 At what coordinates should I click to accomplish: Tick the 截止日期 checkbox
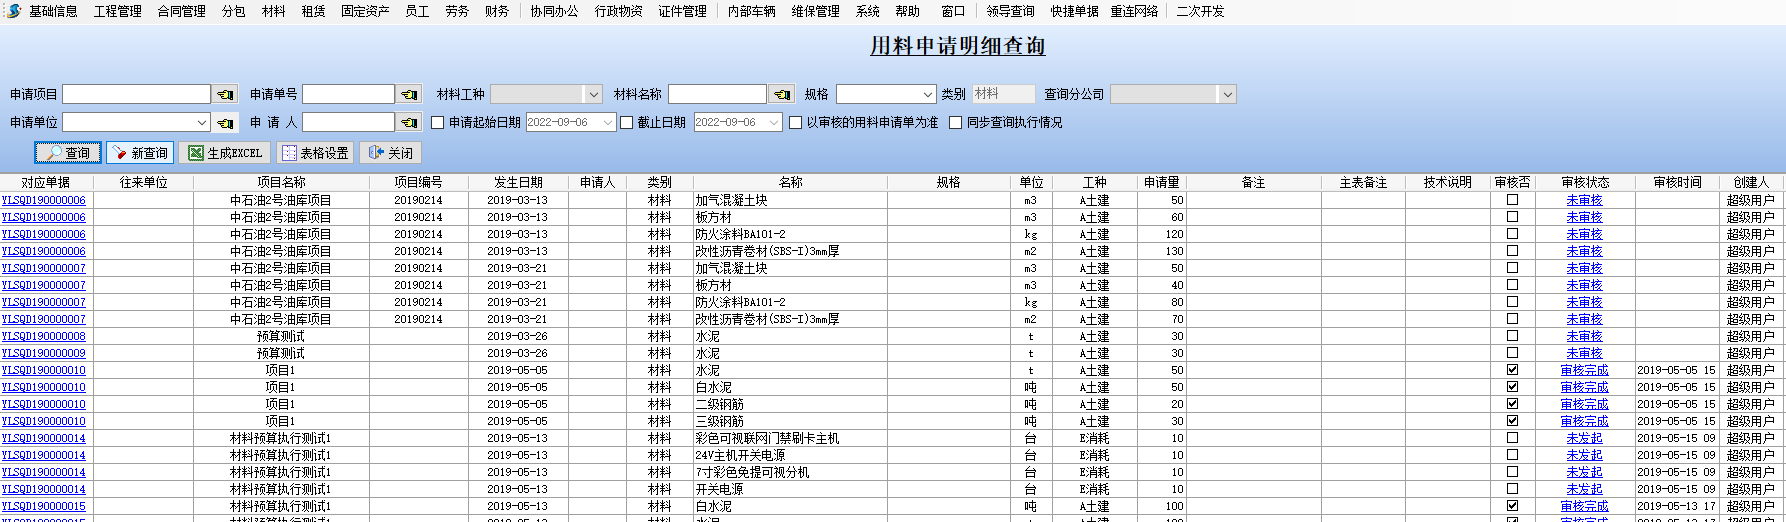pyautogui.click(x=627, y=123)
